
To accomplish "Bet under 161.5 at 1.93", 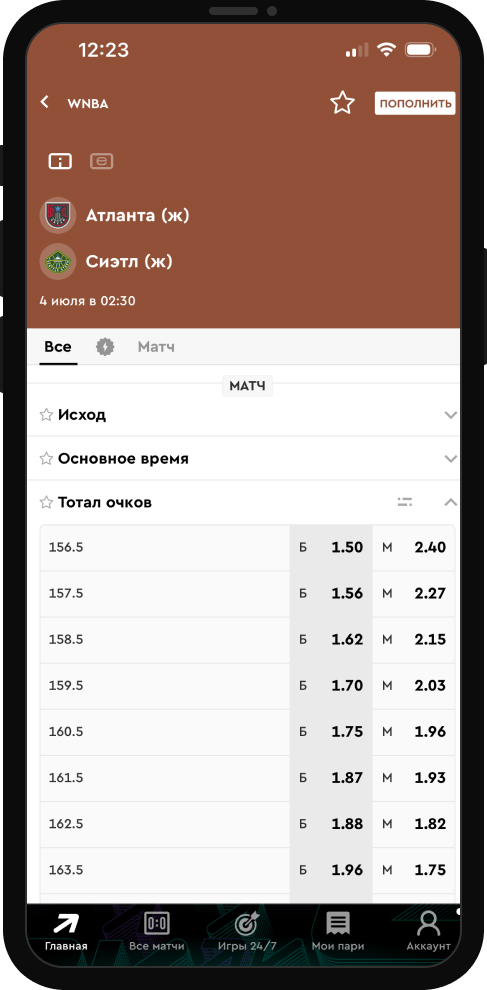I will [414, 778].
